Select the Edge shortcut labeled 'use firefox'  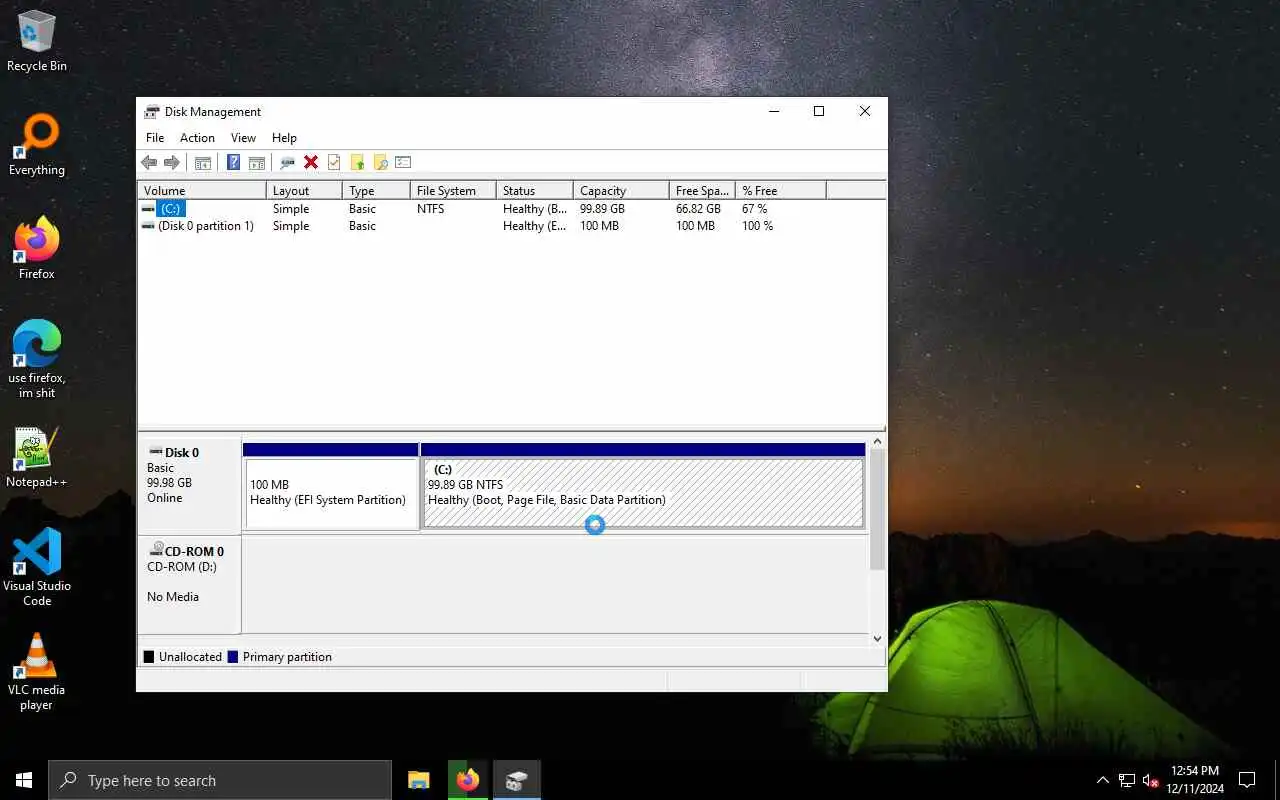coord(37,360)
